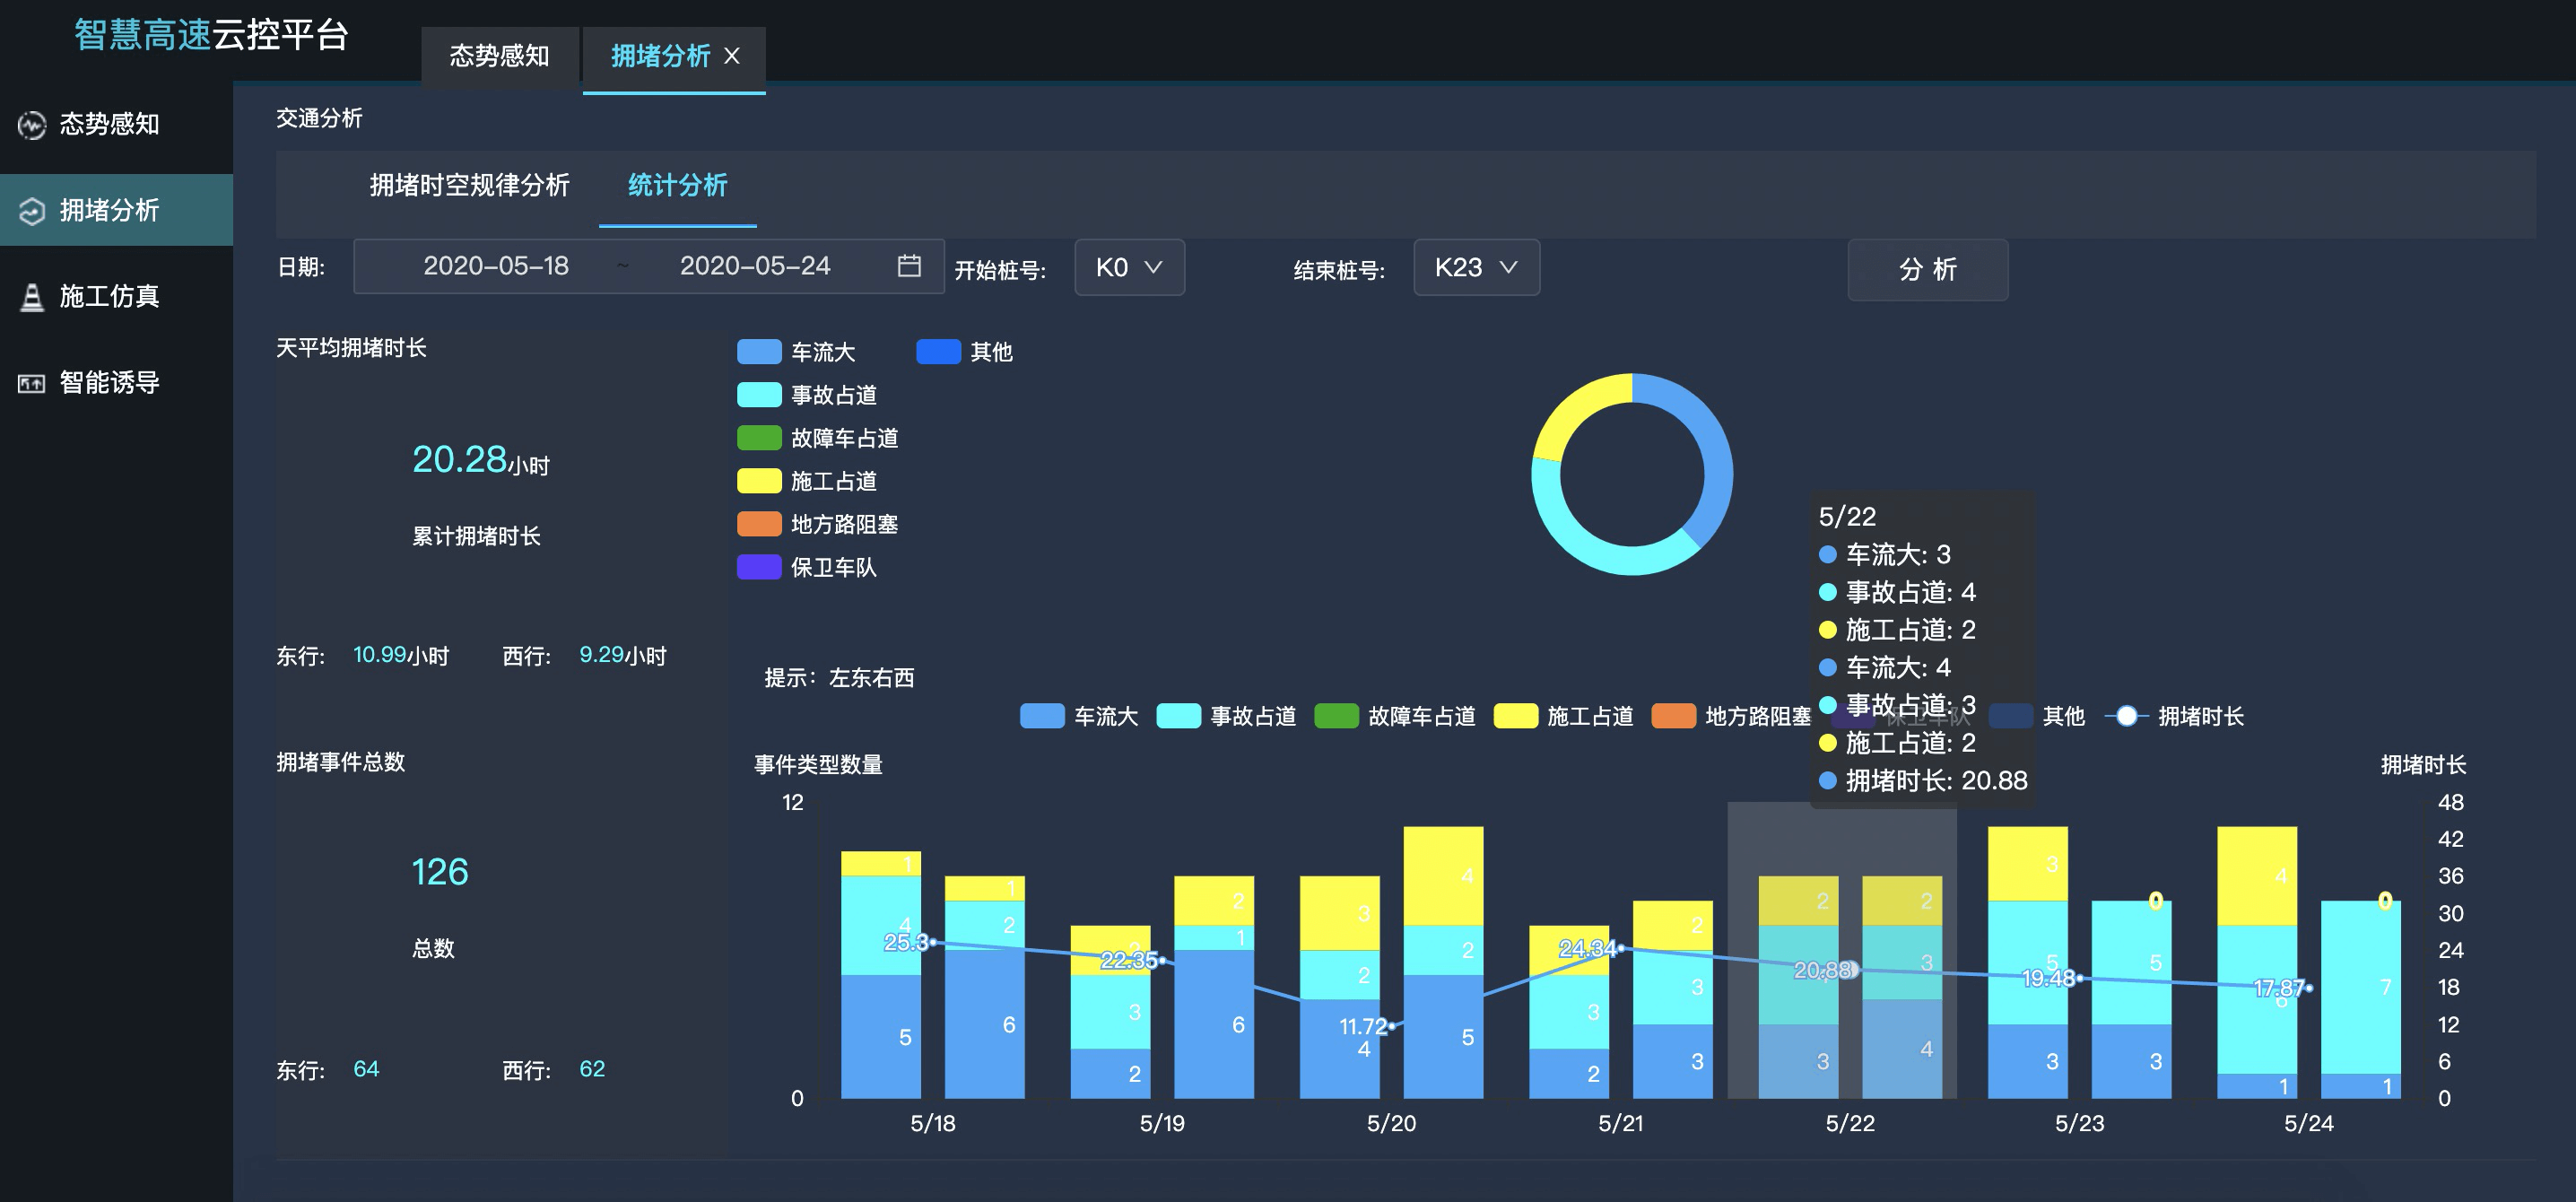The height and width of the screenshot is (1202, 2576).
Task: Toggle 其他 in the bar chart legend
Action: click(x=2037, y=716)
